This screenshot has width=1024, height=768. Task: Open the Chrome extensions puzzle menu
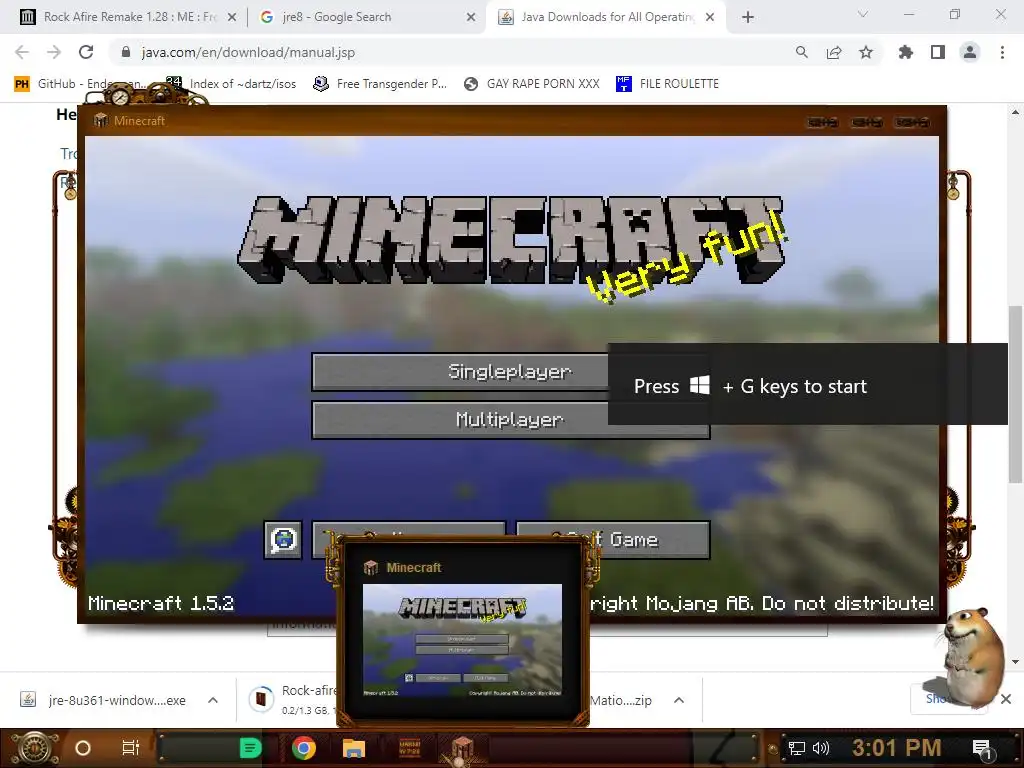coord(906,52)
